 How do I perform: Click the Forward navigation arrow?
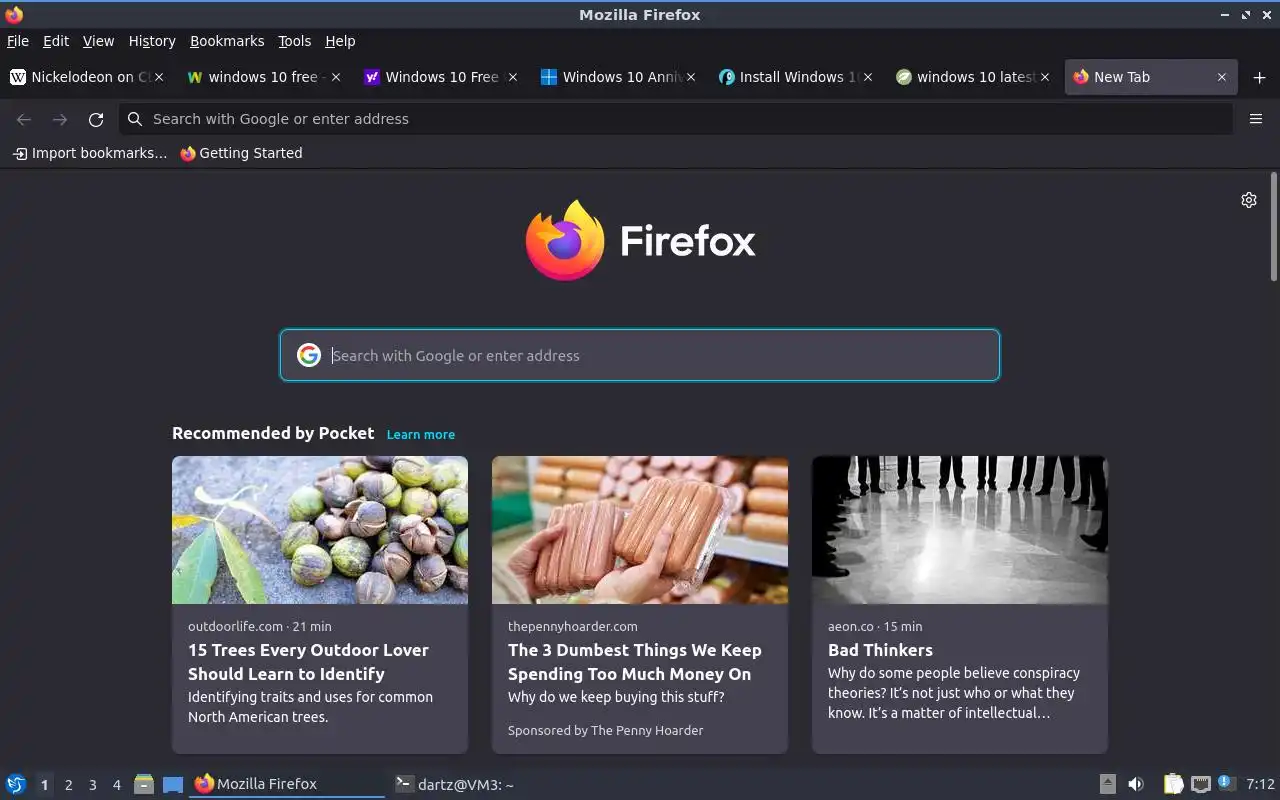(x=60, y=119)
